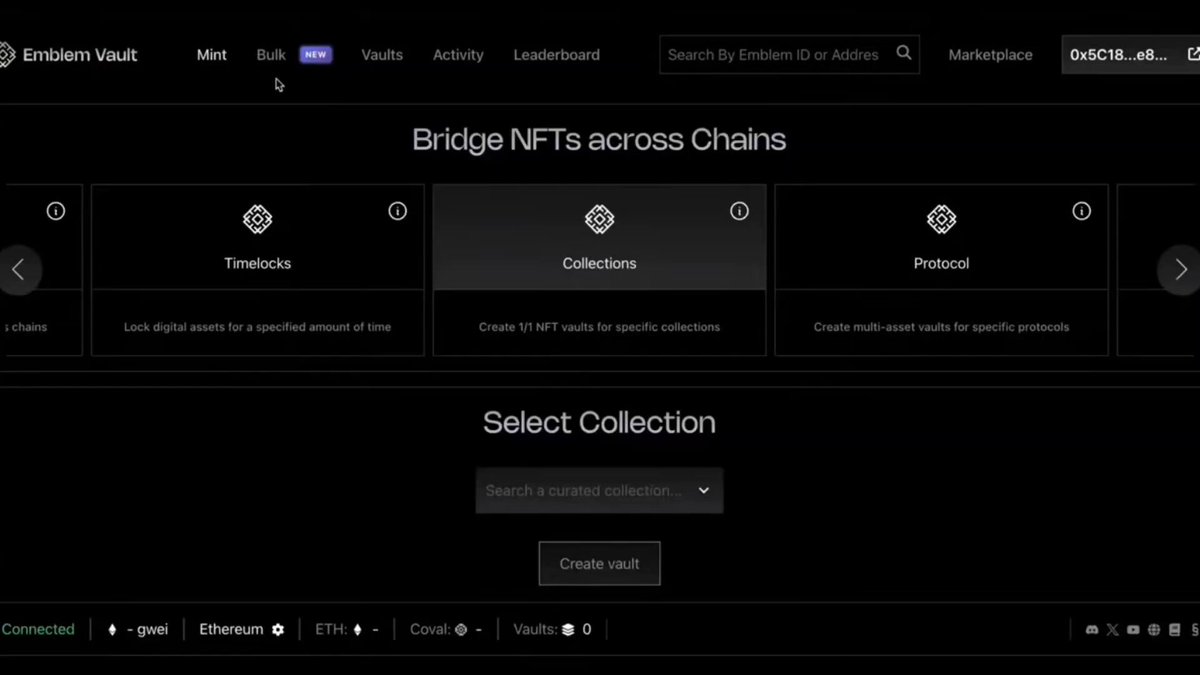Show next vault type with right arrow
Screen dimensions: 1200x675
tap(1180, 269)
